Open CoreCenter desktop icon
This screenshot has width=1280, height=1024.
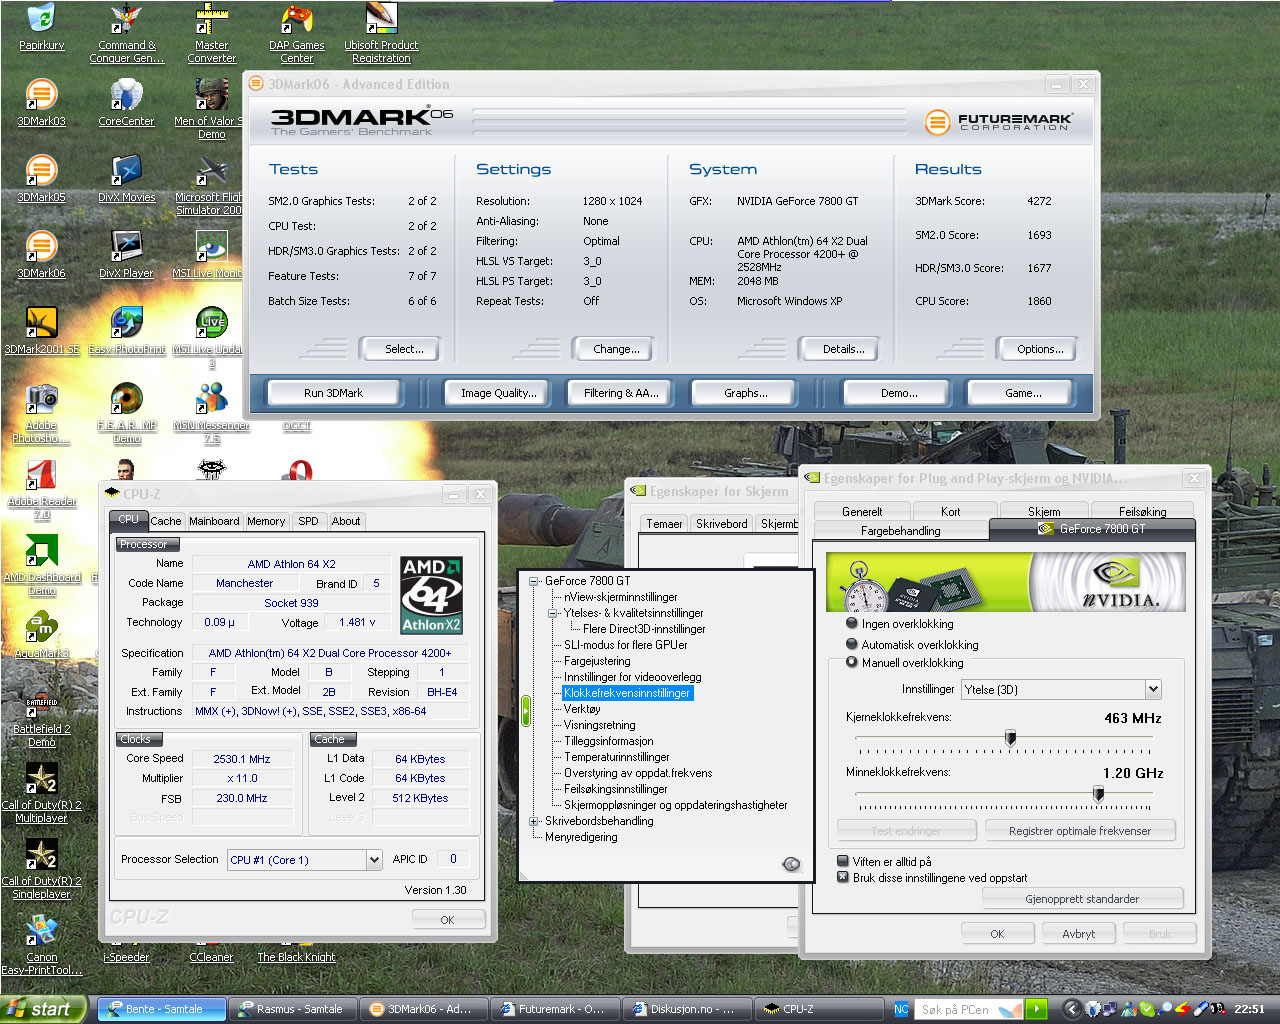click(126, 102)
